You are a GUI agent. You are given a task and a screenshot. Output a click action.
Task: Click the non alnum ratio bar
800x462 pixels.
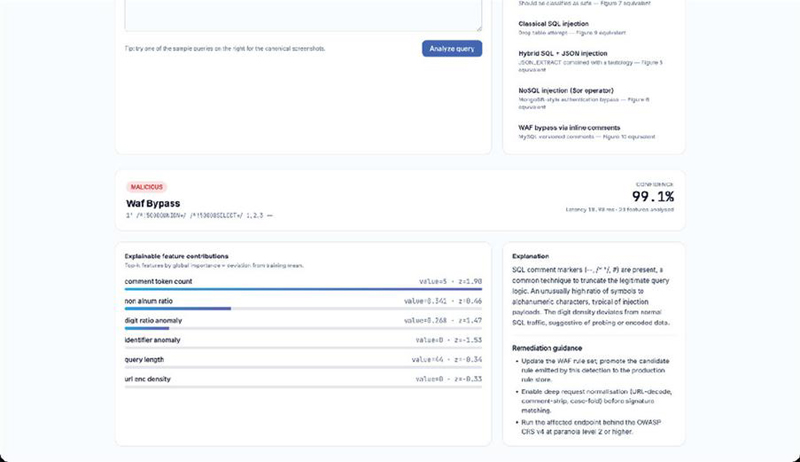tap(303, 309)
